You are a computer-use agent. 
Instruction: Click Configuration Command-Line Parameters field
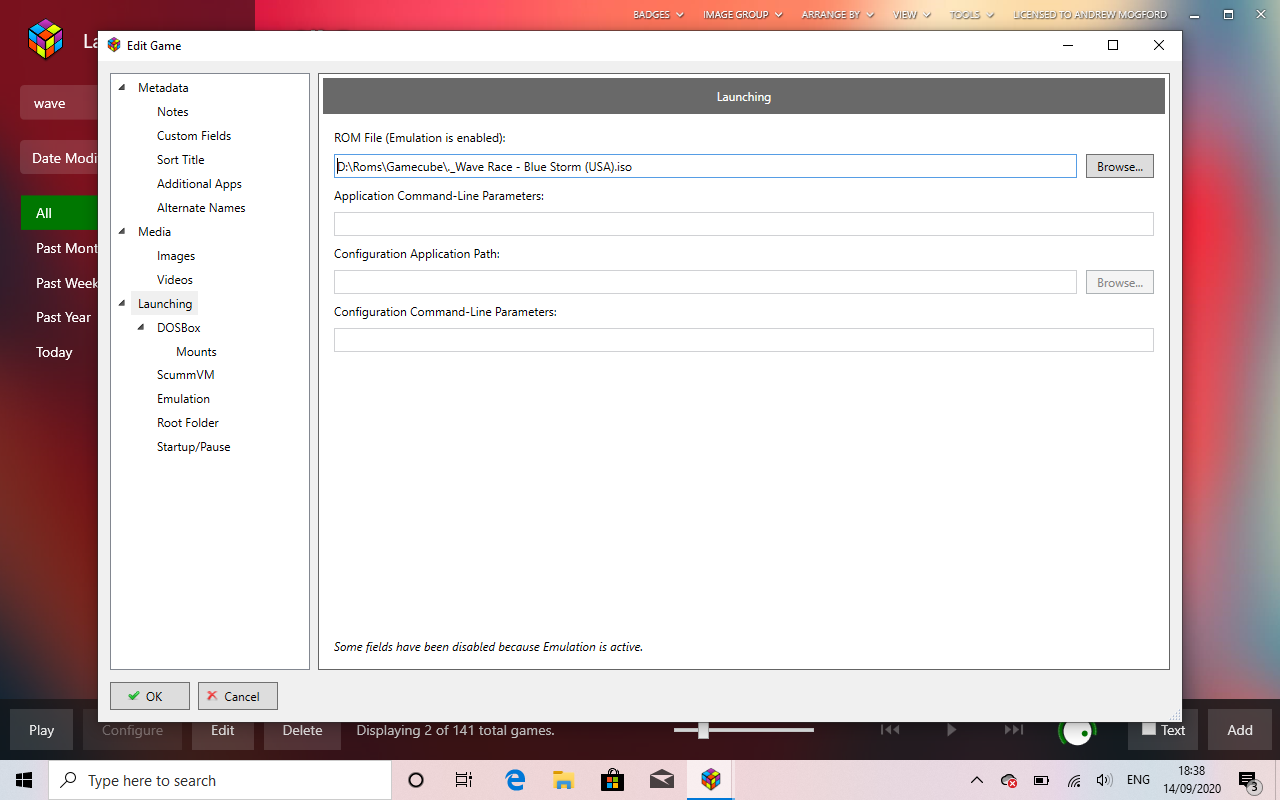744,340
